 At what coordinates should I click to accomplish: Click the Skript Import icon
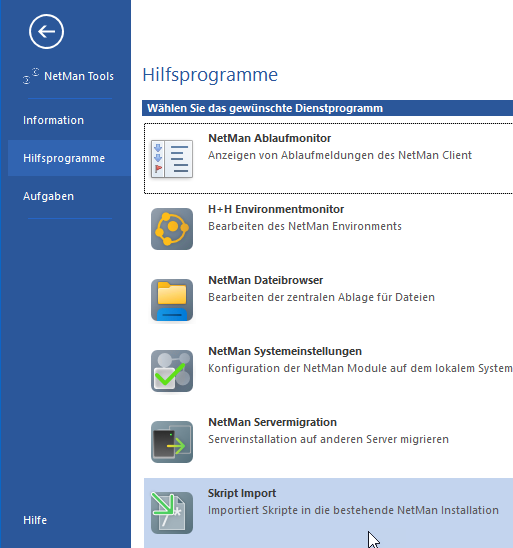172,513
